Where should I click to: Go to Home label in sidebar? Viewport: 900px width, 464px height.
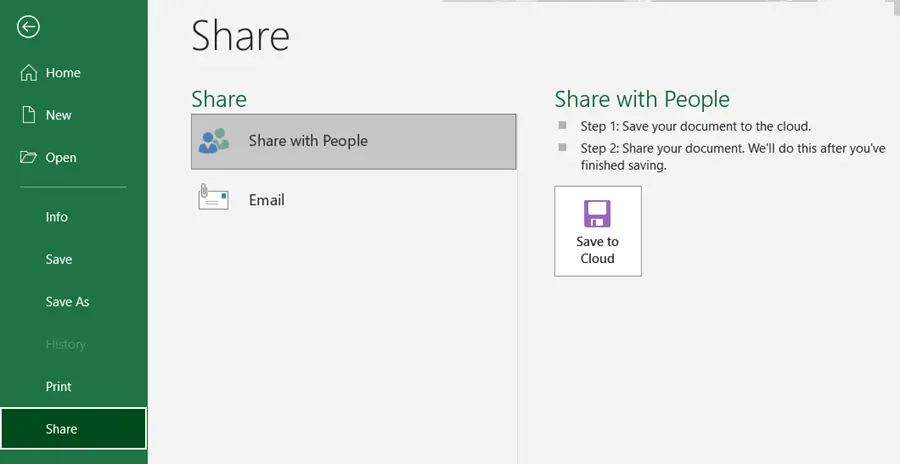63,73
